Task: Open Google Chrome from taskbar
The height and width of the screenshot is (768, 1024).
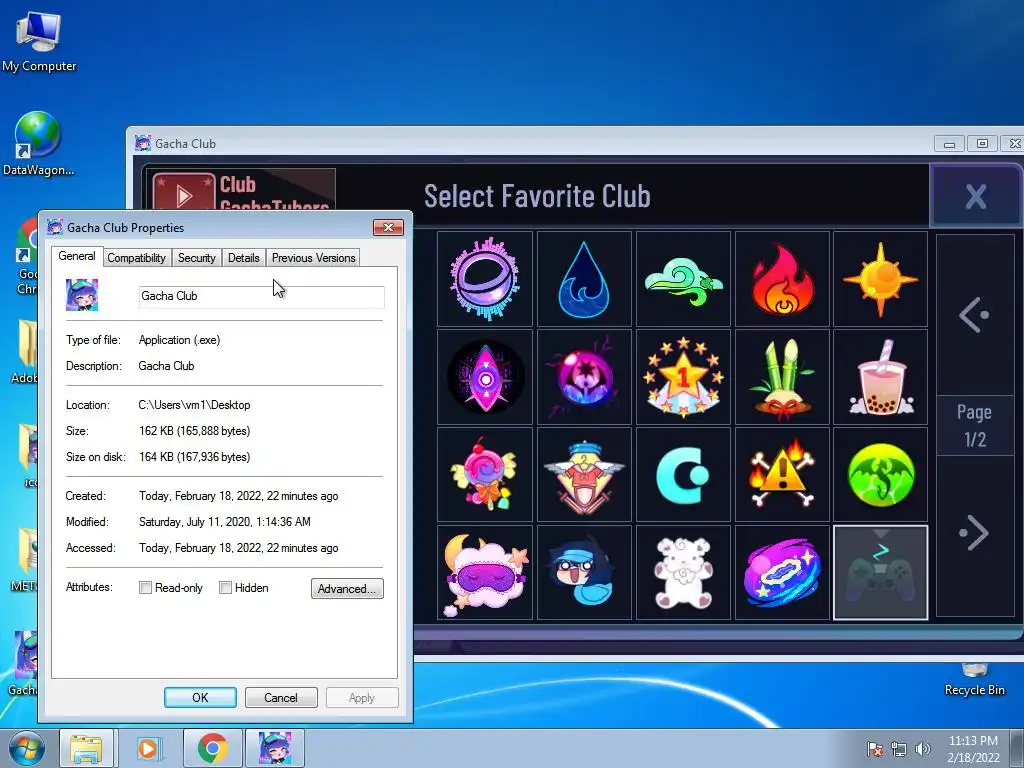Action: (212, 748)
